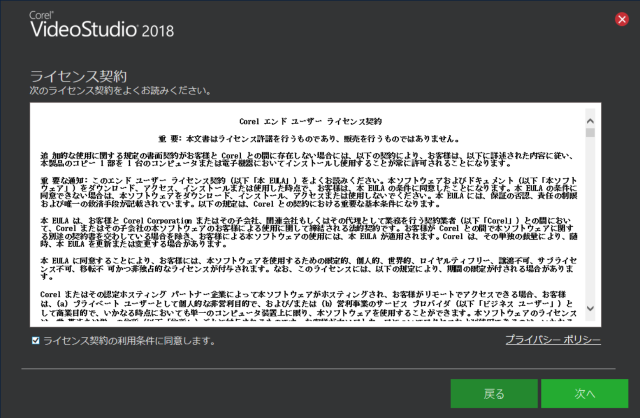Screen dimensions: 640x418
Task: Click the scrollbar thumb in license box
Action: 590,133
